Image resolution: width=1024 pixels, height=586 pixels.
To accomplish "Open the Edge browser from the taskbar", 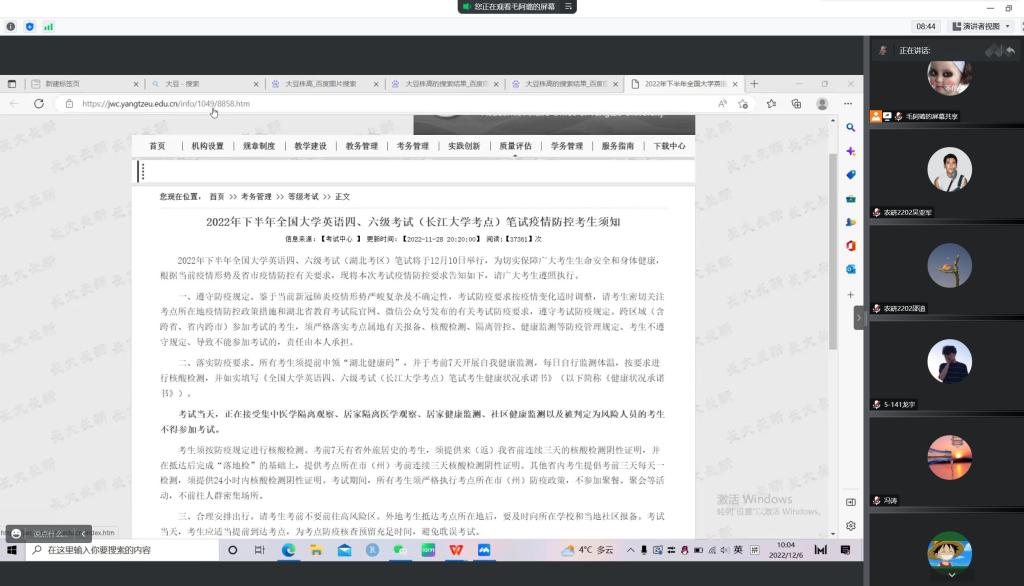I will pyautogui.click(x=288, y=550).
